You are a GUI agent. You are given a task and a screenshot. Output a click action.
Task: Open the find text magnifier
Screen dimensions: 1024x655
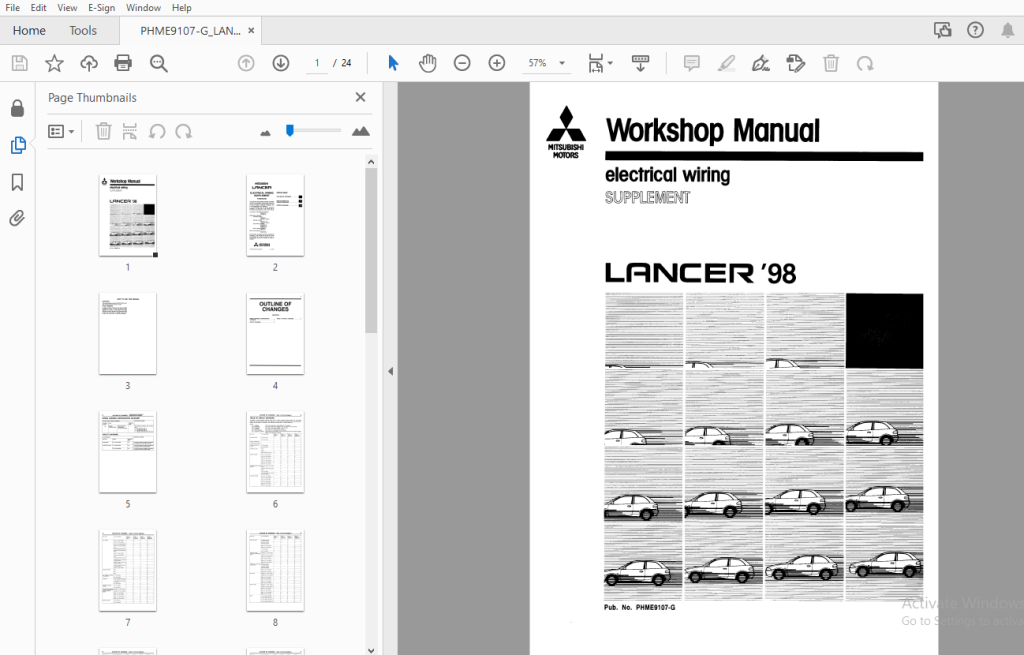159,63
